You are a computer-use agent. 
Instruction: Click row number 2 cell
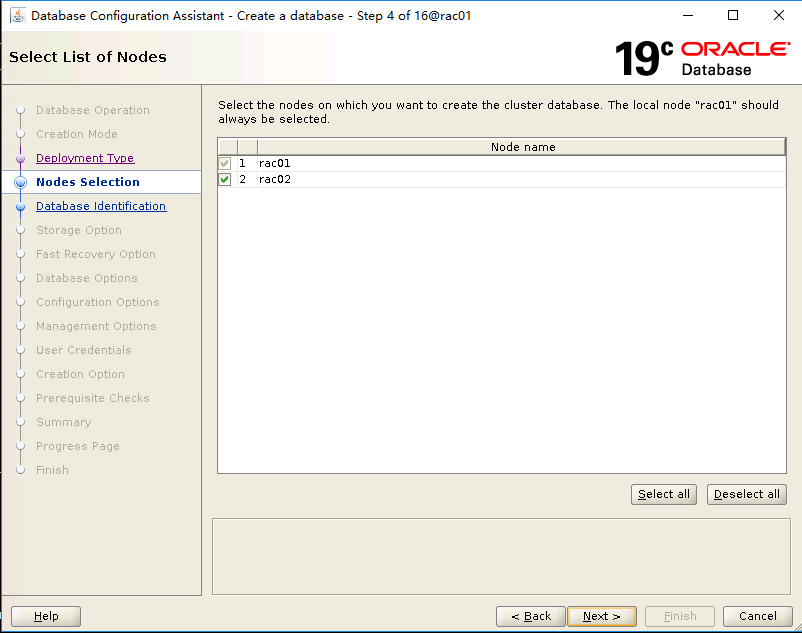tap(247, 179)
